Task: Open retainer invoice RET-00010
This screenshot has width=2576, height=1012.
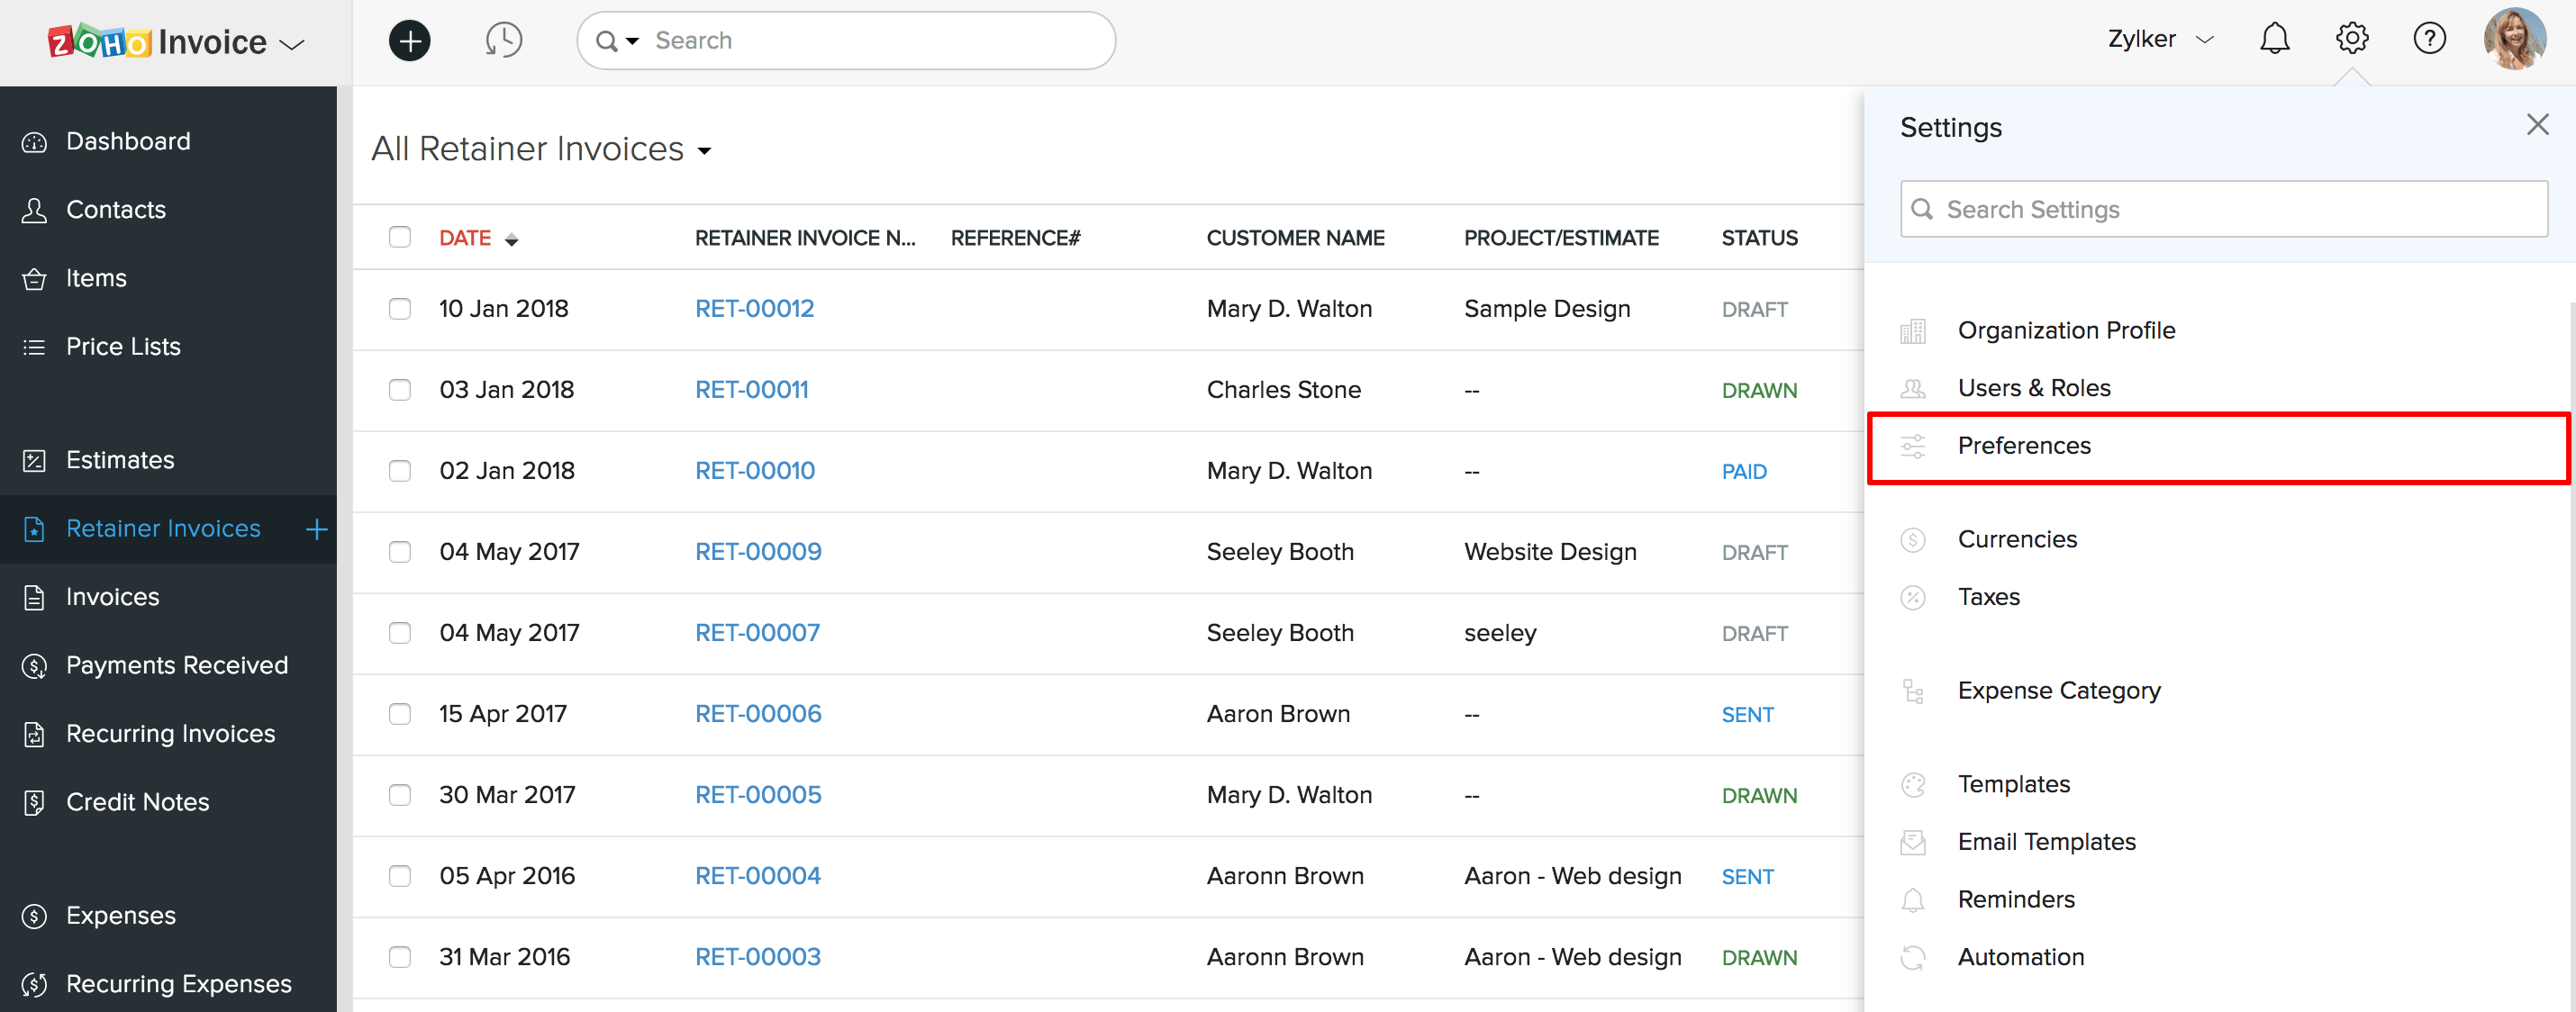Action: [754, 471]
